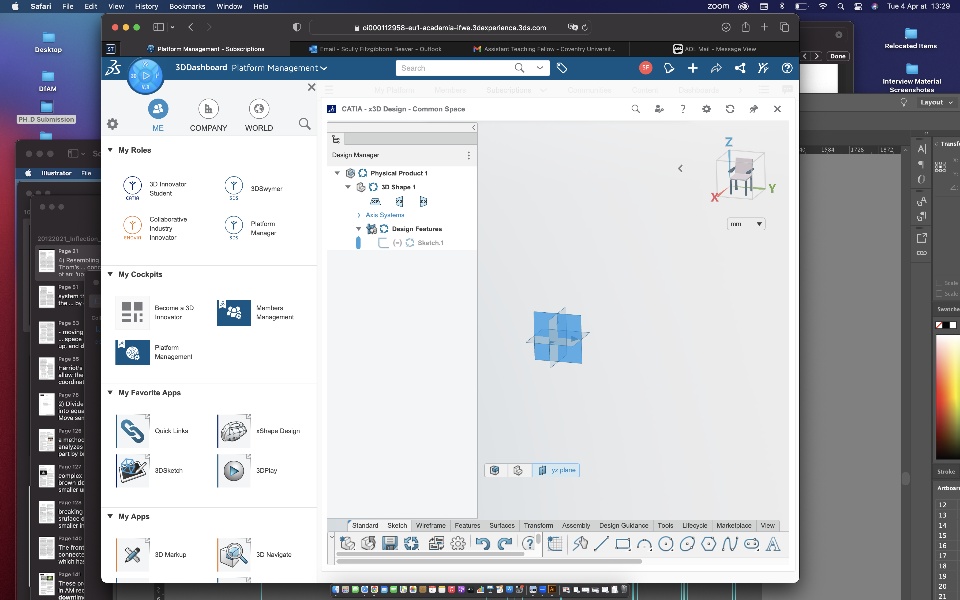This screenshot has height=600, width=960.
Task: Collapse the My Favorite Apps section
Action: pyautogui.click(x=110, y=392)
